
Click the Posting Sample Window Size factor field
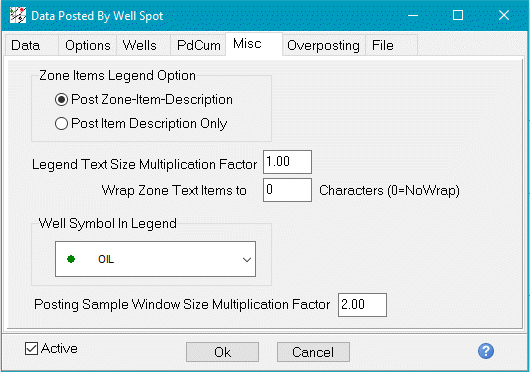(x=362, y=305)
